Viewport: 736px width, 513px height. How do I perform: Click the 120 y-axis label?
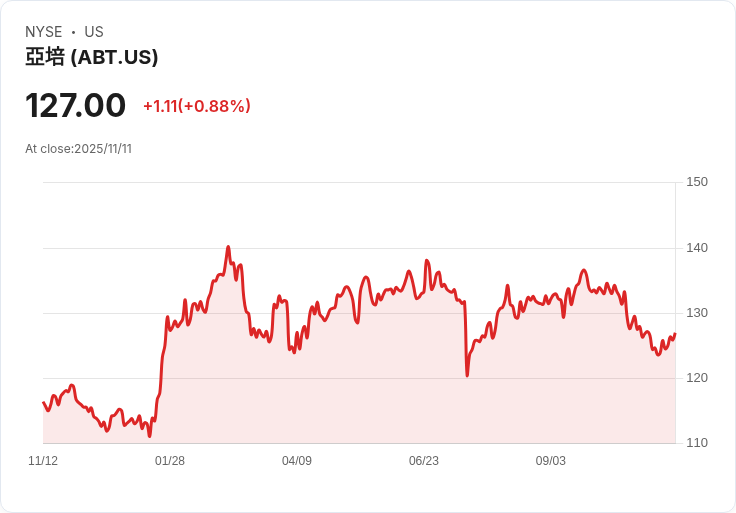pyautogui.click(x=697, y=377)
